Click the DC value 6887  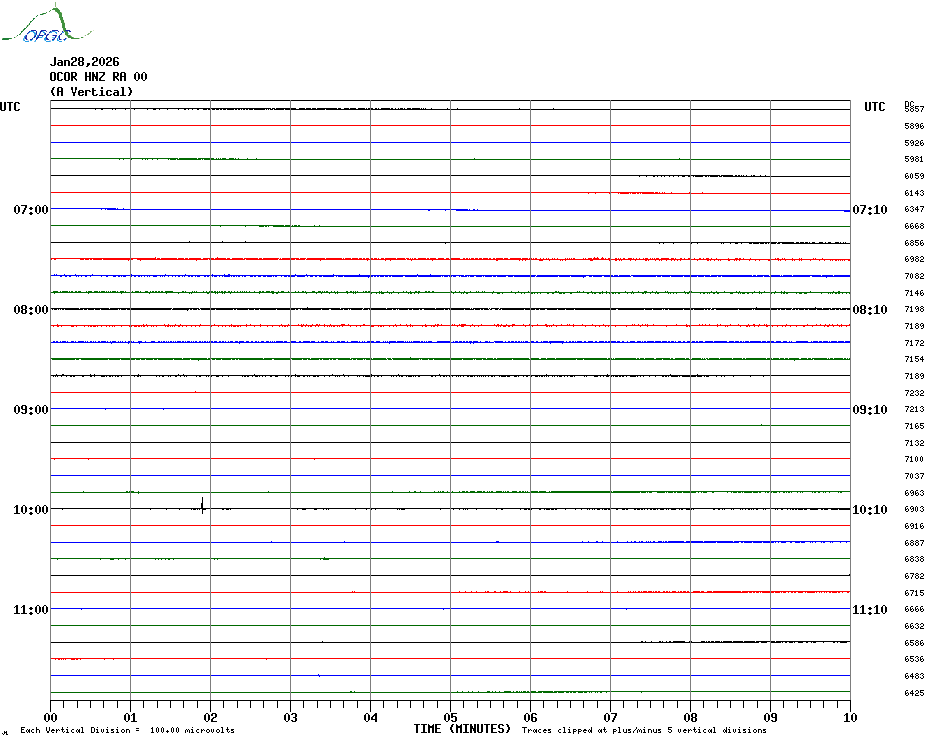(x=914, y=543)
